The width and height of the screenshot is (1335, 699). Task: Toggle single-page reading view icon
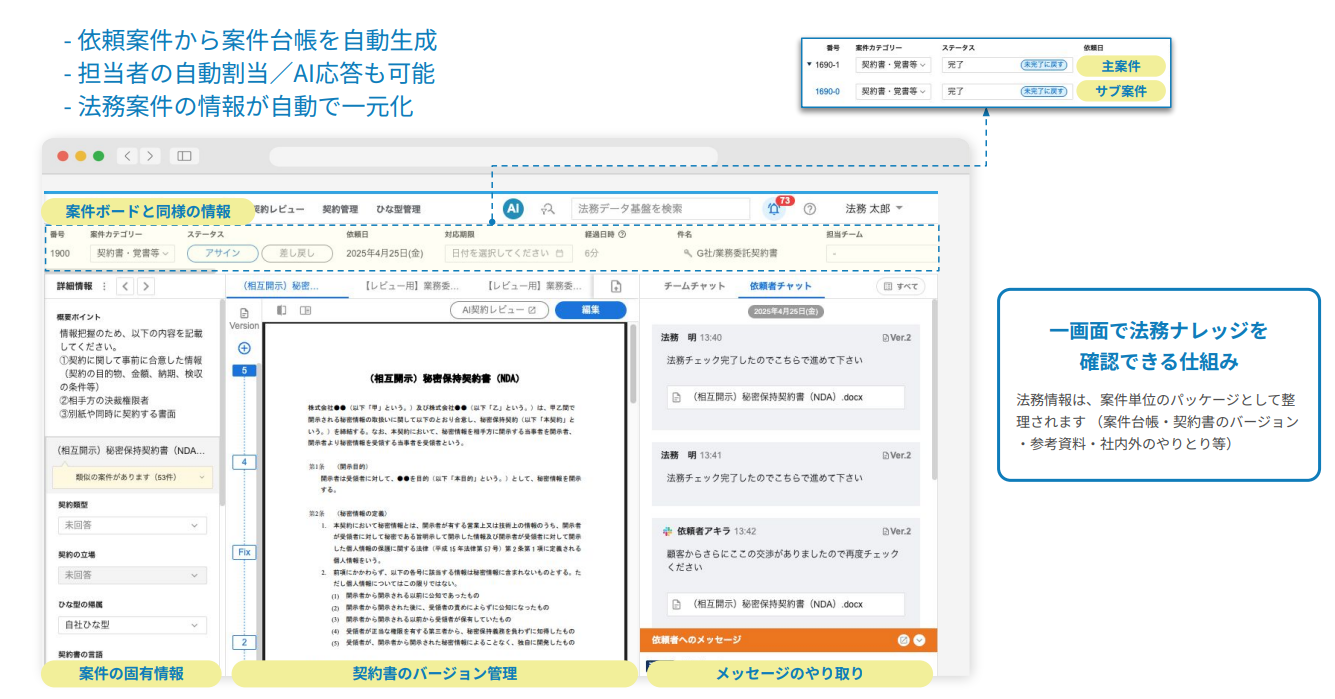click(x=281, y=311)
